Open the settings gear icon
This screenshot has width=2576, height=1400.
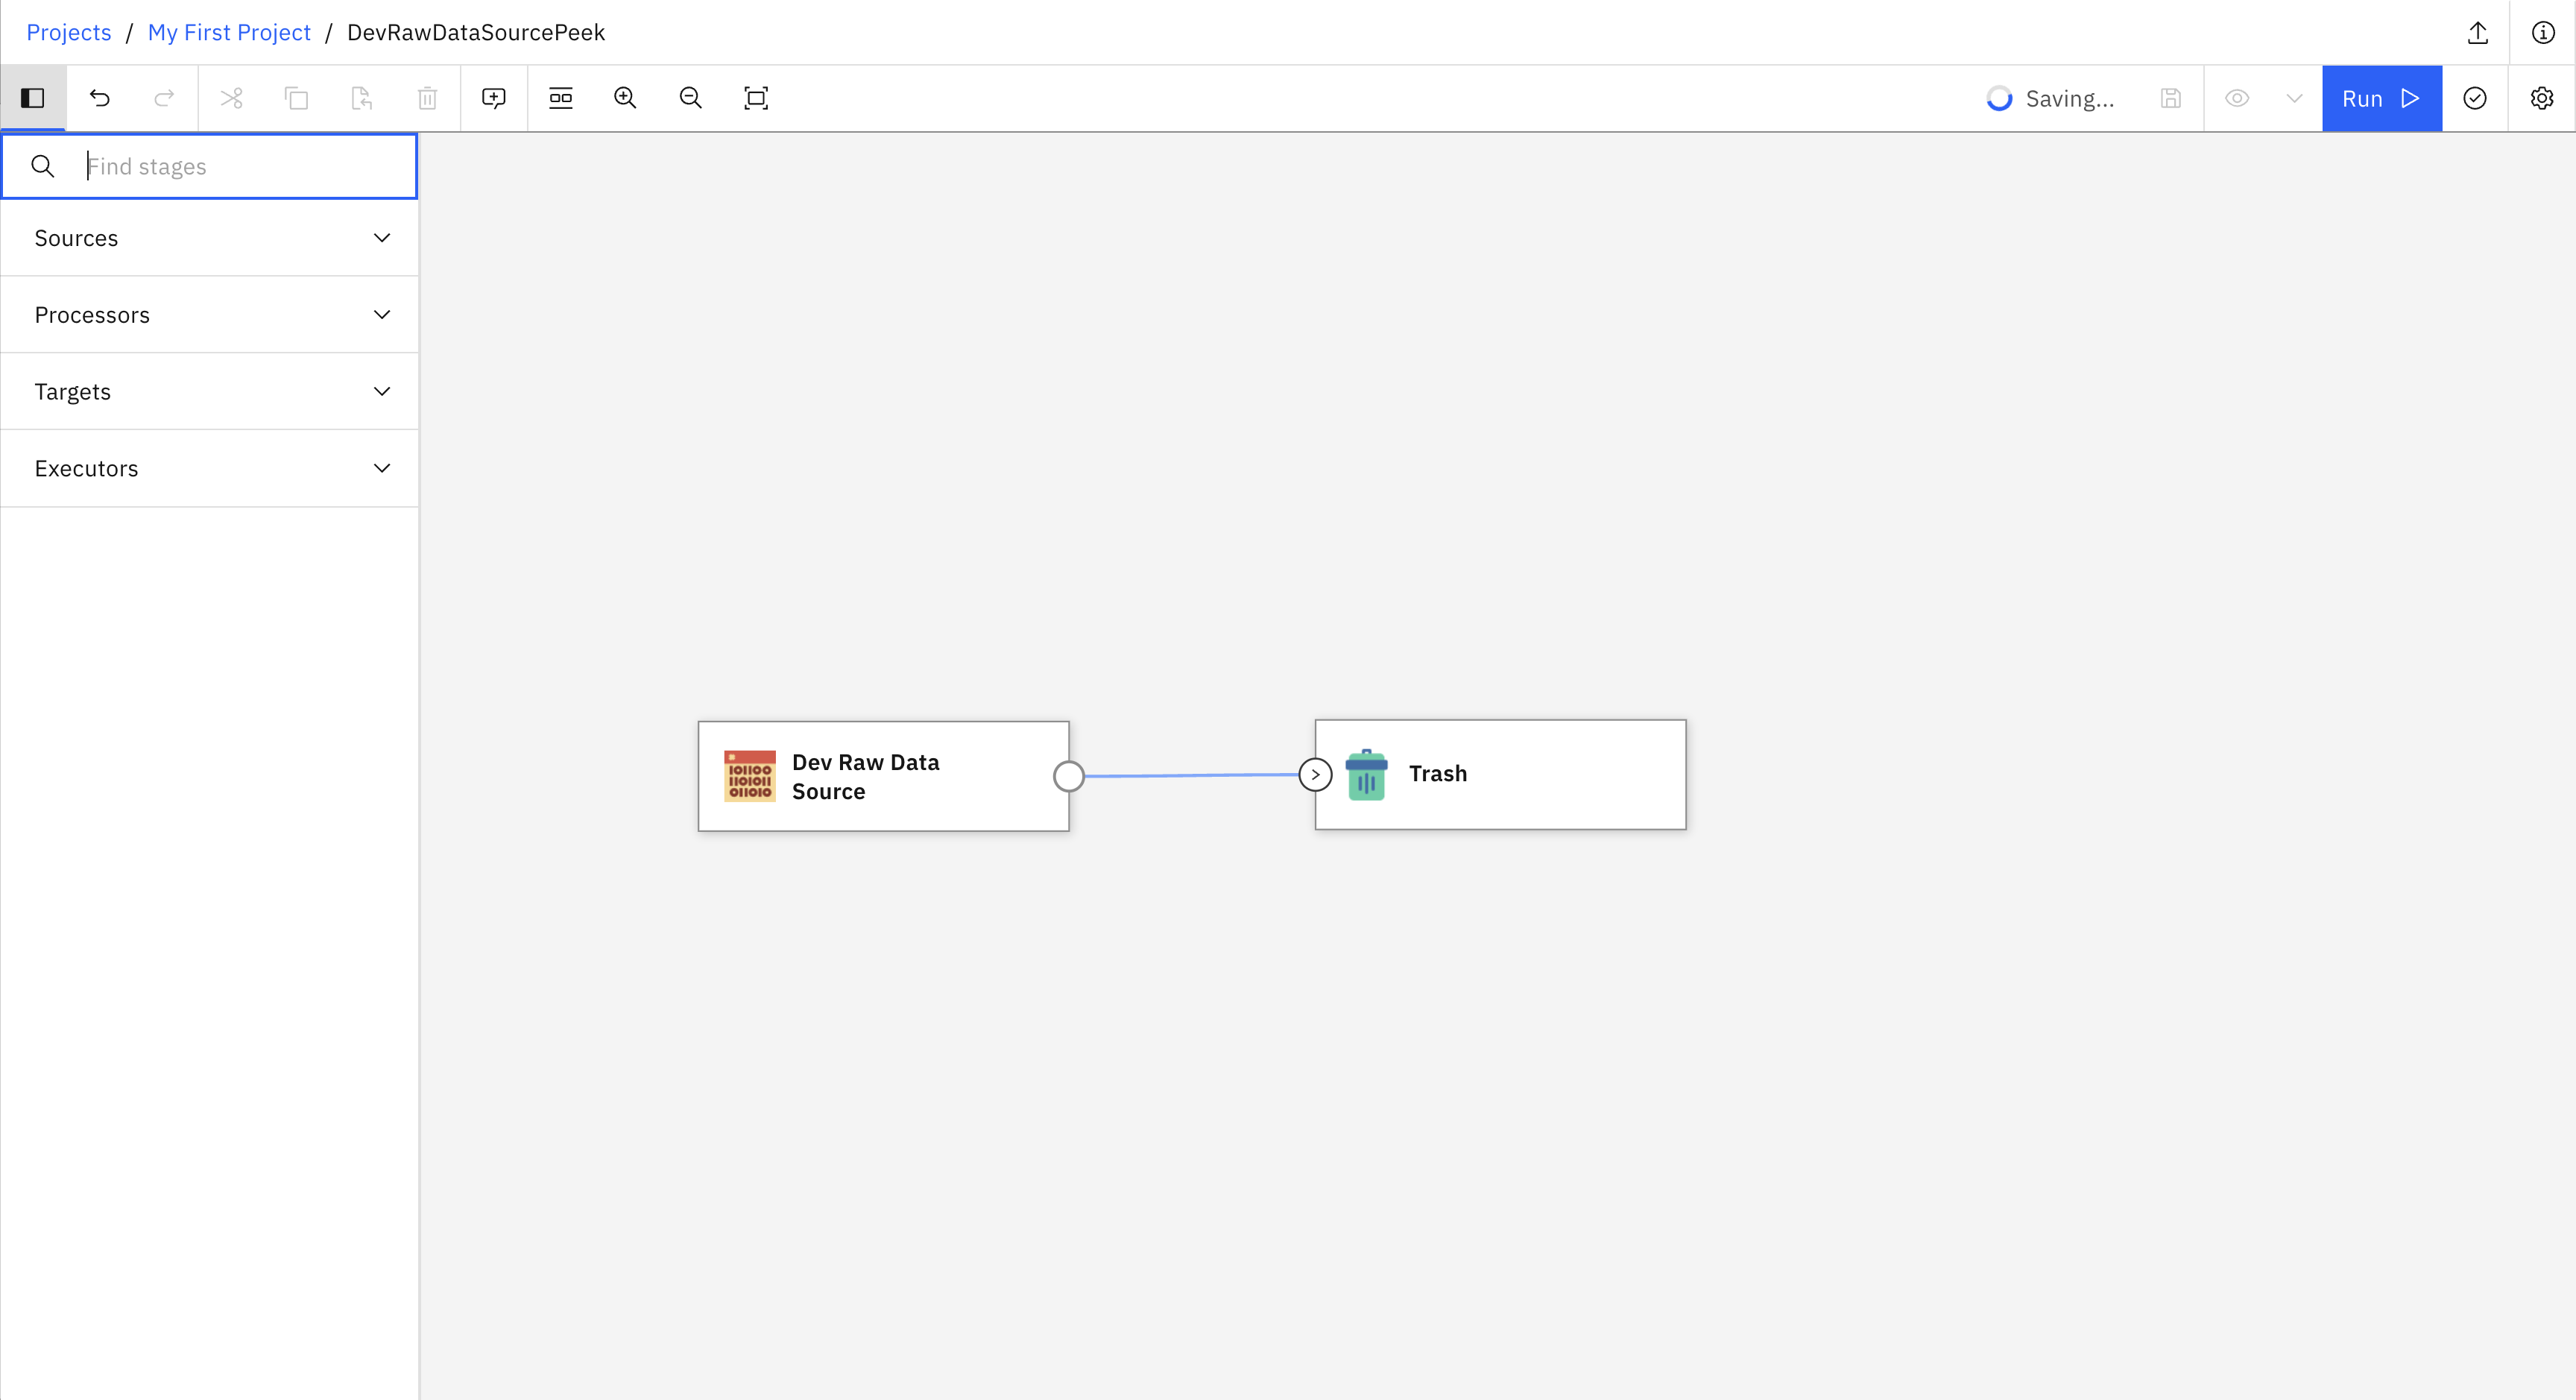2541,98
